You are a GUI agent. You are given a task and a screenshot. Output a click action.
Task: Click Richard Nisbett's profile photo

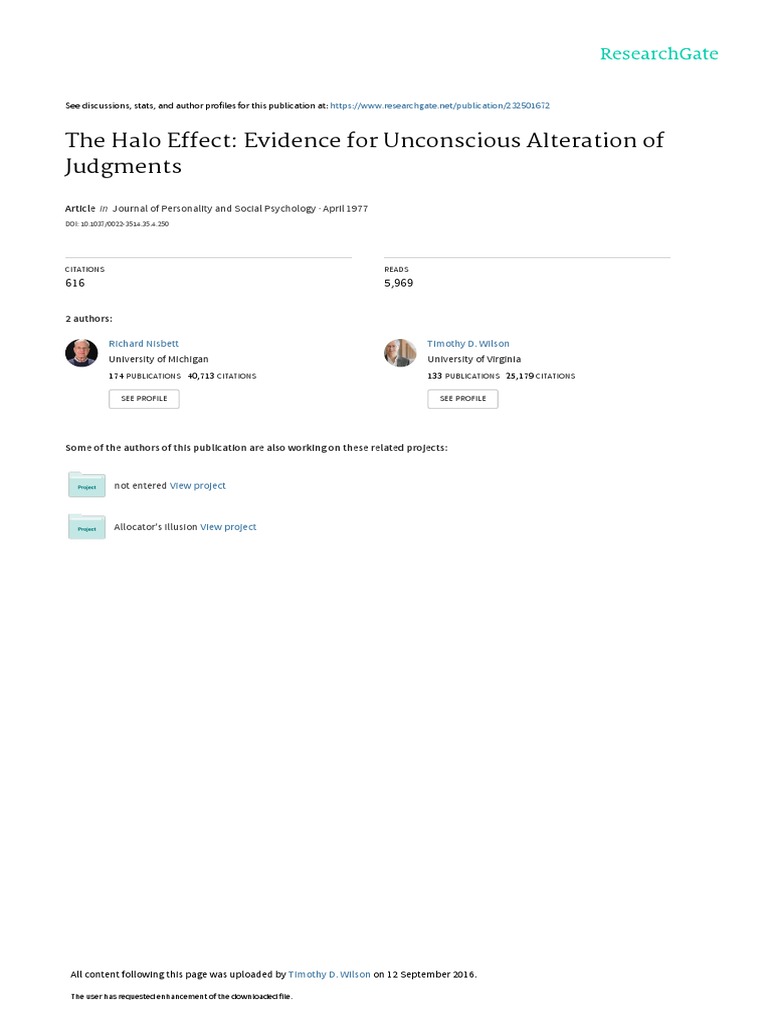click(81, 353)
